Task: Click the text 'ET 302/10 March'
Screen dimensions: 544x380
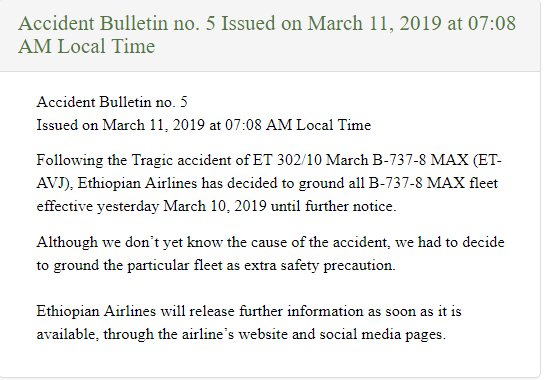Action: click(311, 160)
